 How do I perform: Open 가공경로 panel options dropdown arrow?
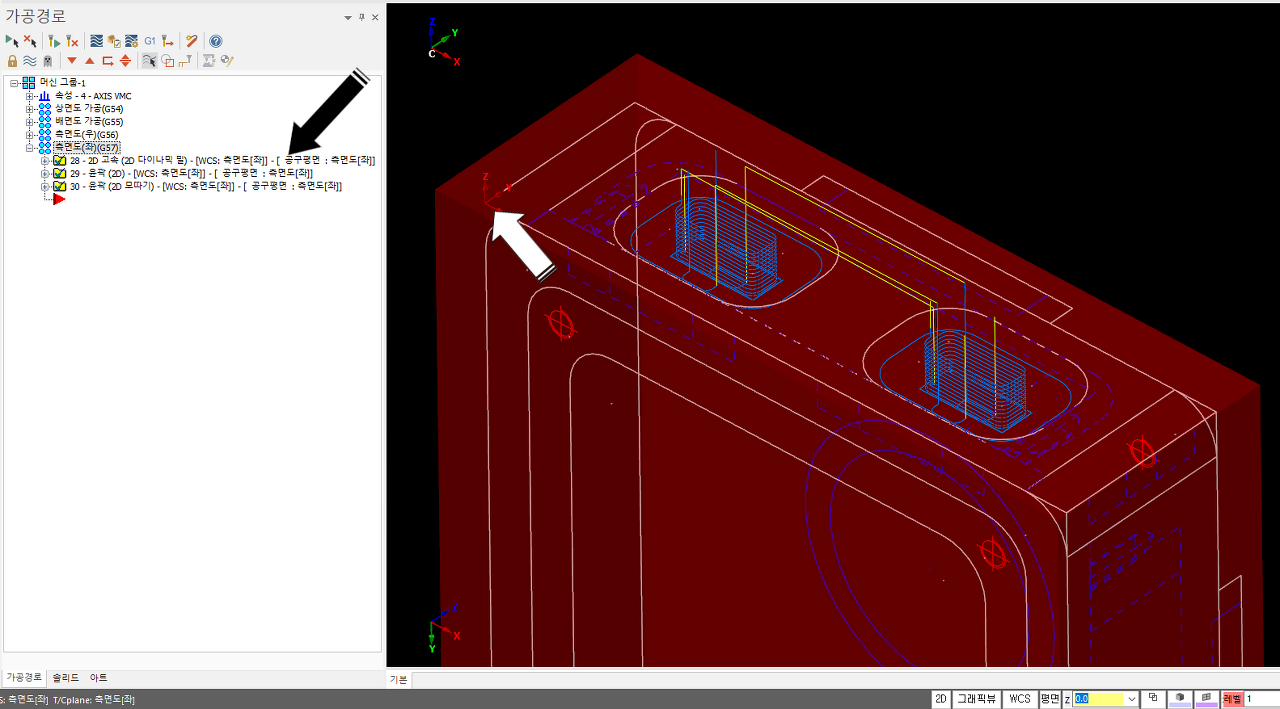(x=348, y=18)
